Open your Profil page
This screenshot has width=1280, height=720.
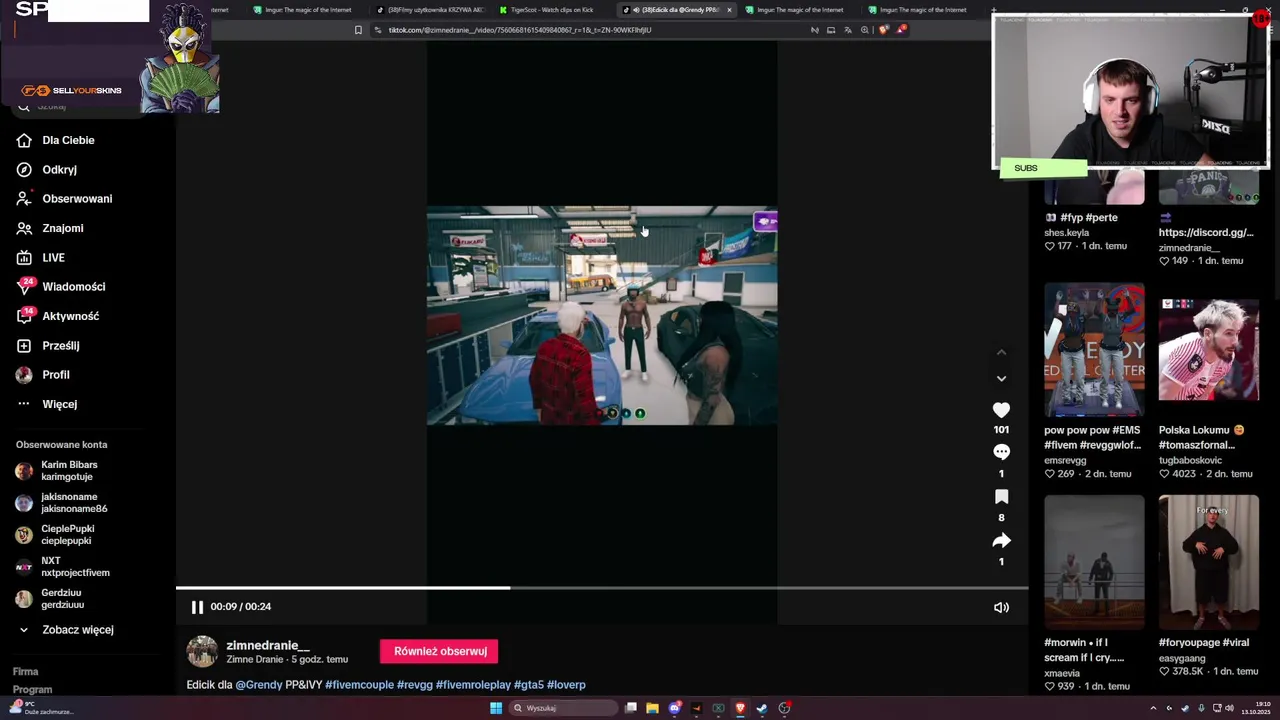[42, 375]
